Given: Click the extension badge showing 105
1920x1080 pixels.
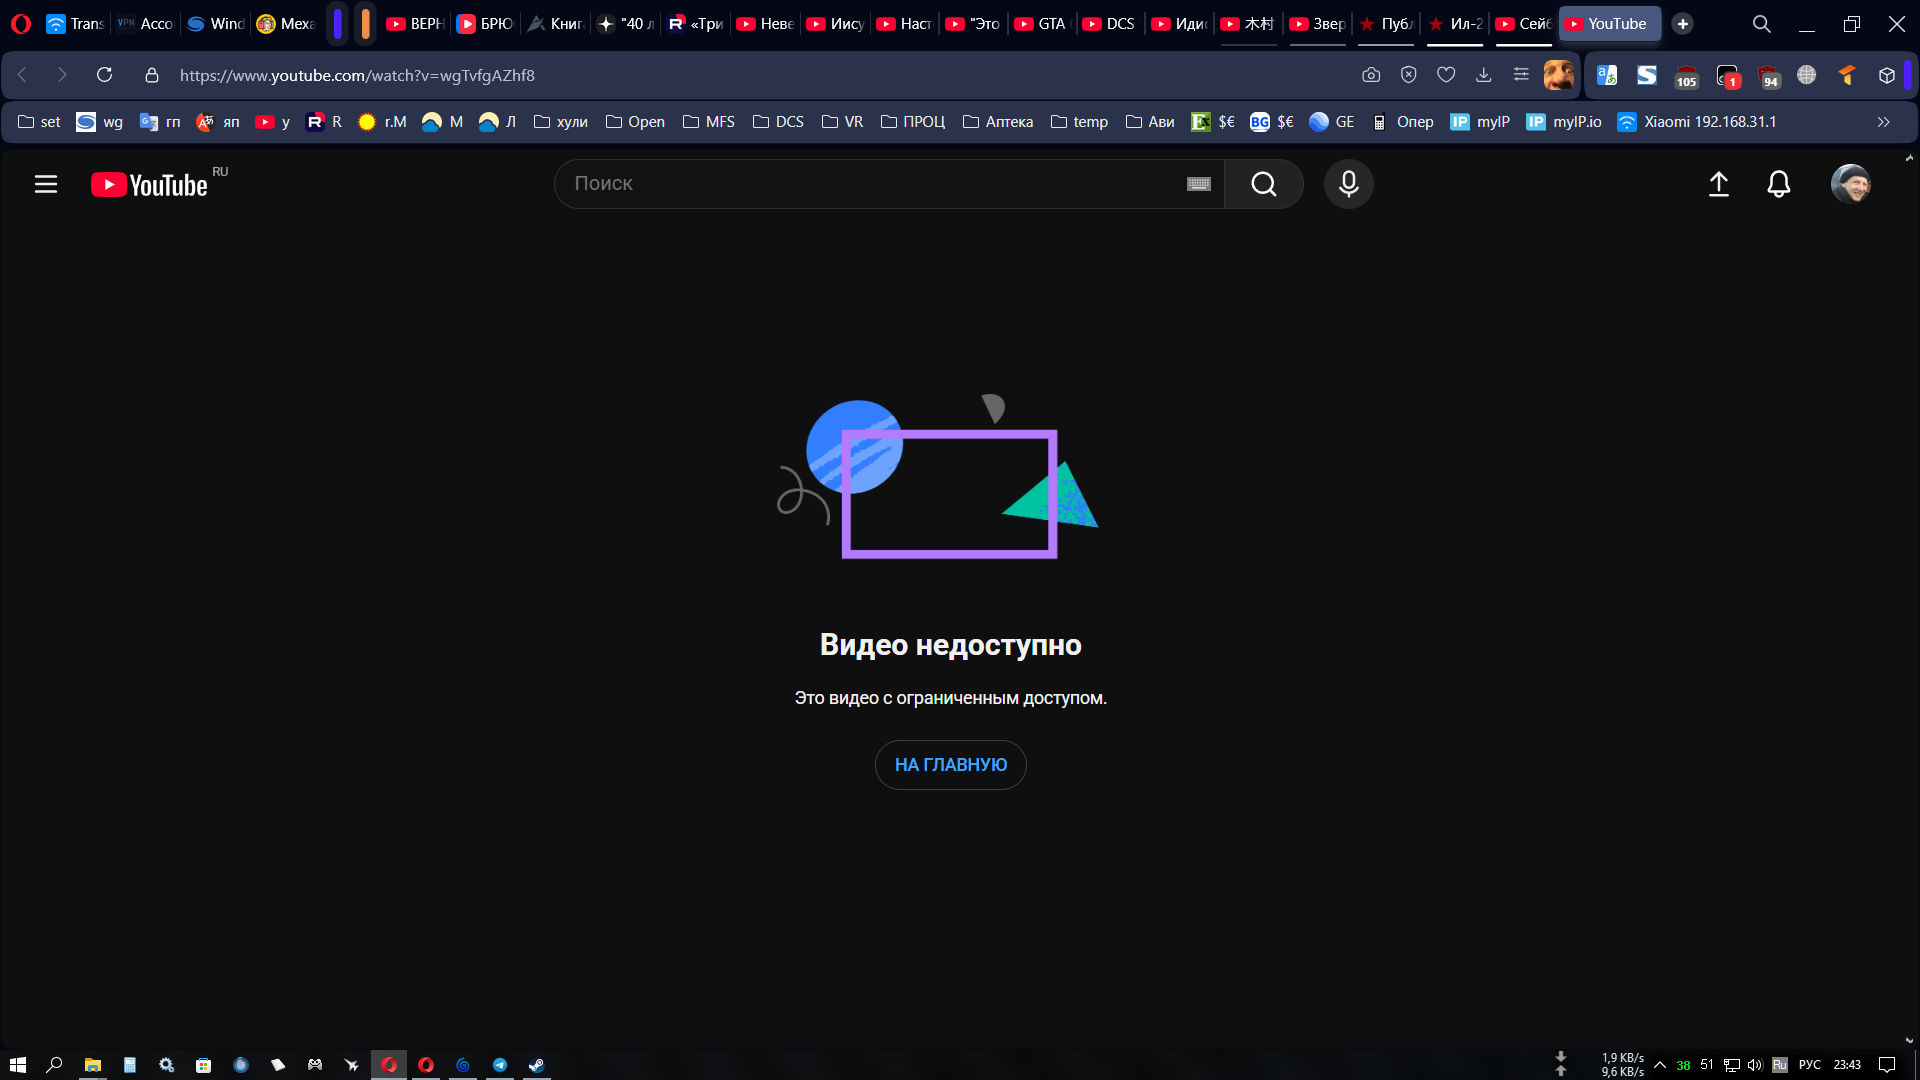Looking at the screenshot, I should [1687, 76].
